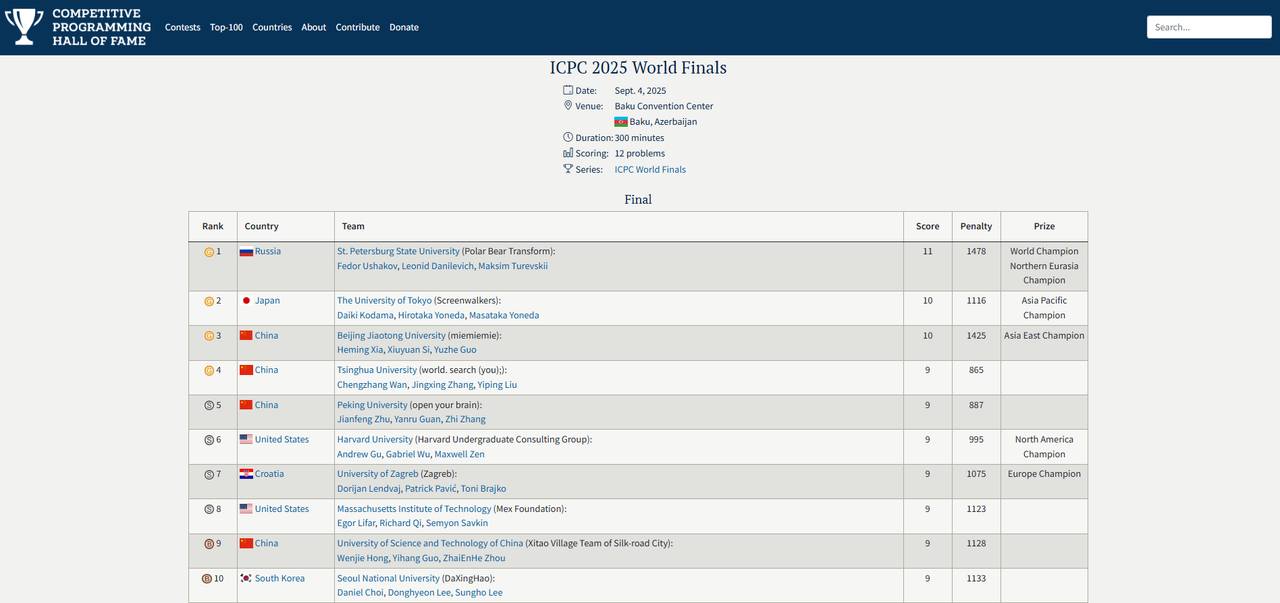This screenshot has width=1280, height=603.
Task: Click the Japan flag icon
Action: (246, 300)
